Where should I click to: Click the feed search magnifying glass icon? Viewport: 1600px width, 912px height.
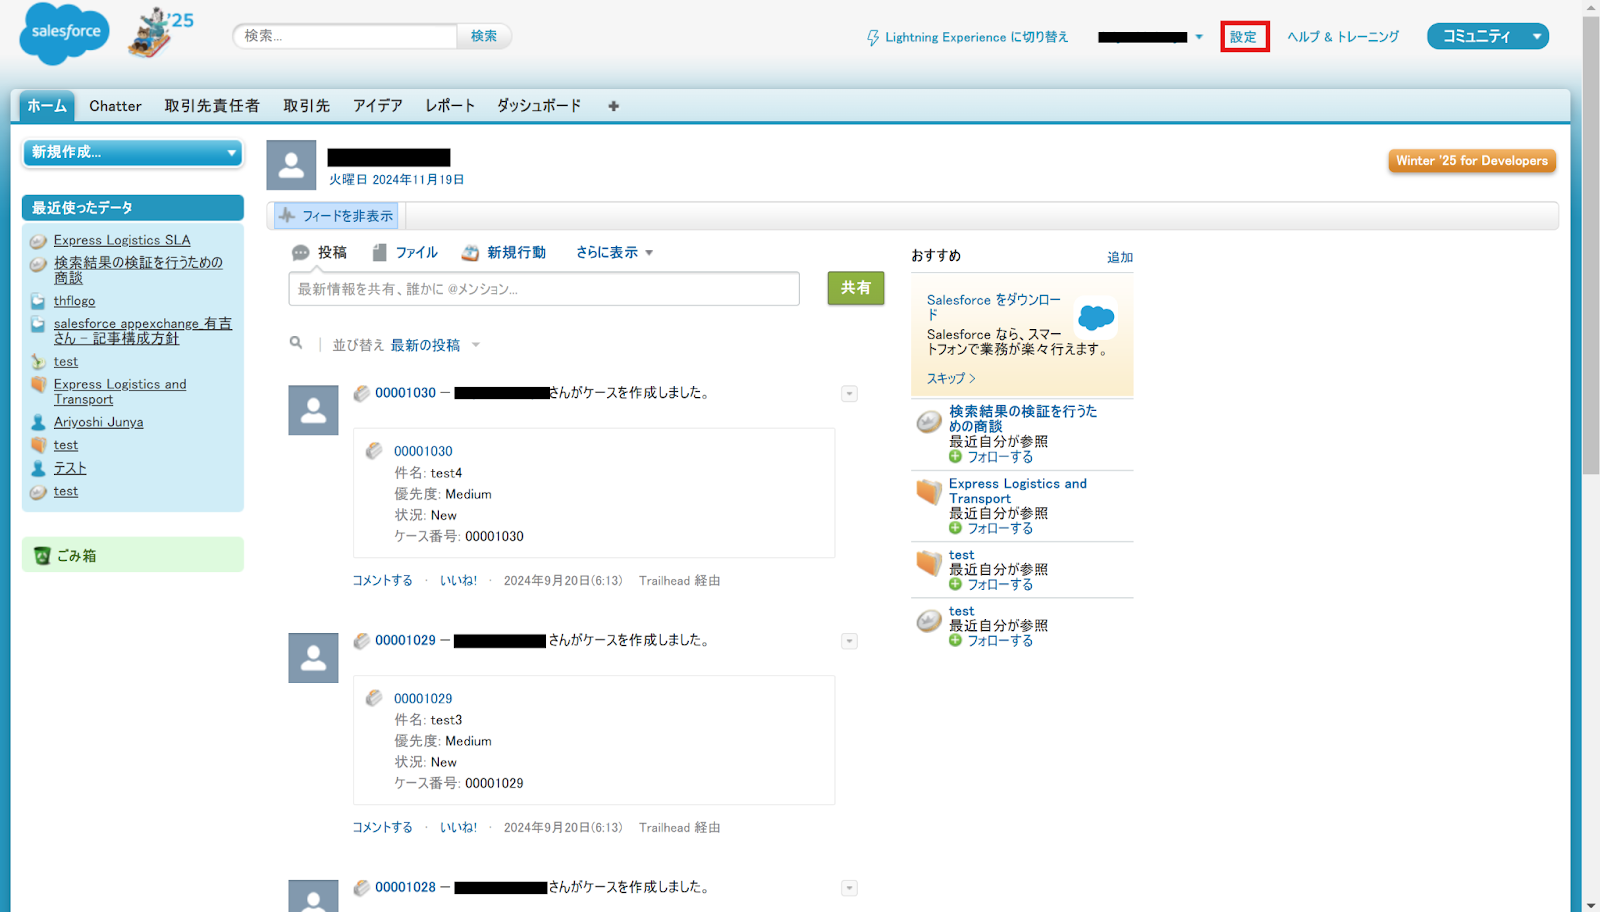coord(296,343)
